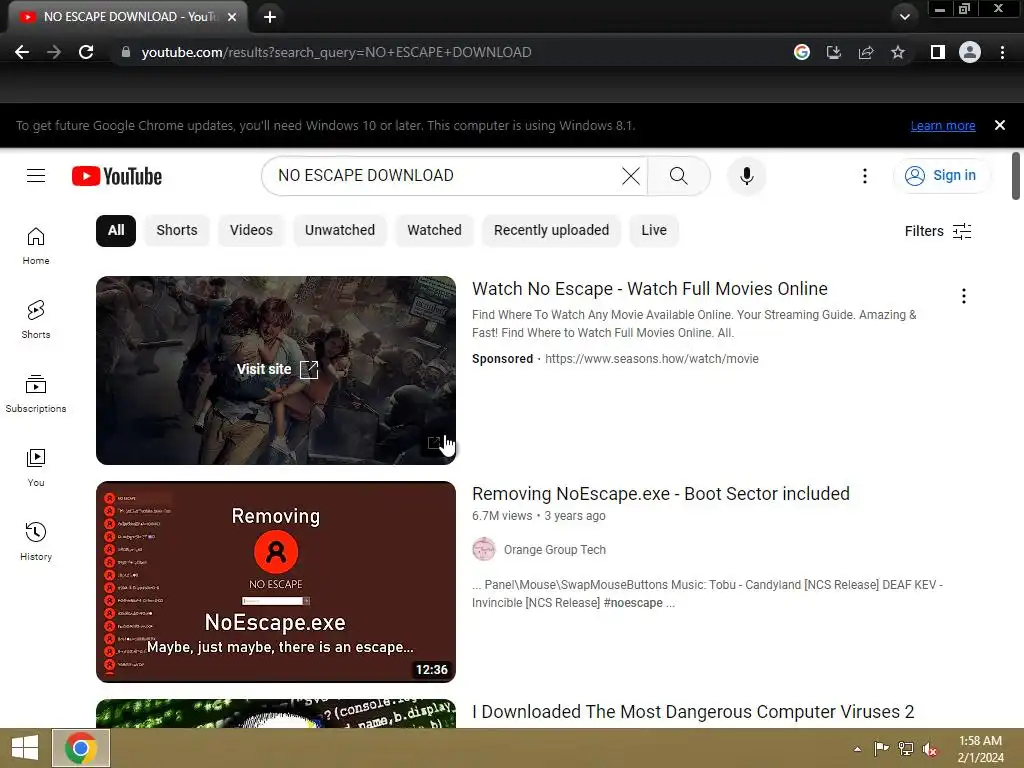This screenshot has height=768, width=1024.
Task: Clear the search query with the X
Action: coord(631,176)
